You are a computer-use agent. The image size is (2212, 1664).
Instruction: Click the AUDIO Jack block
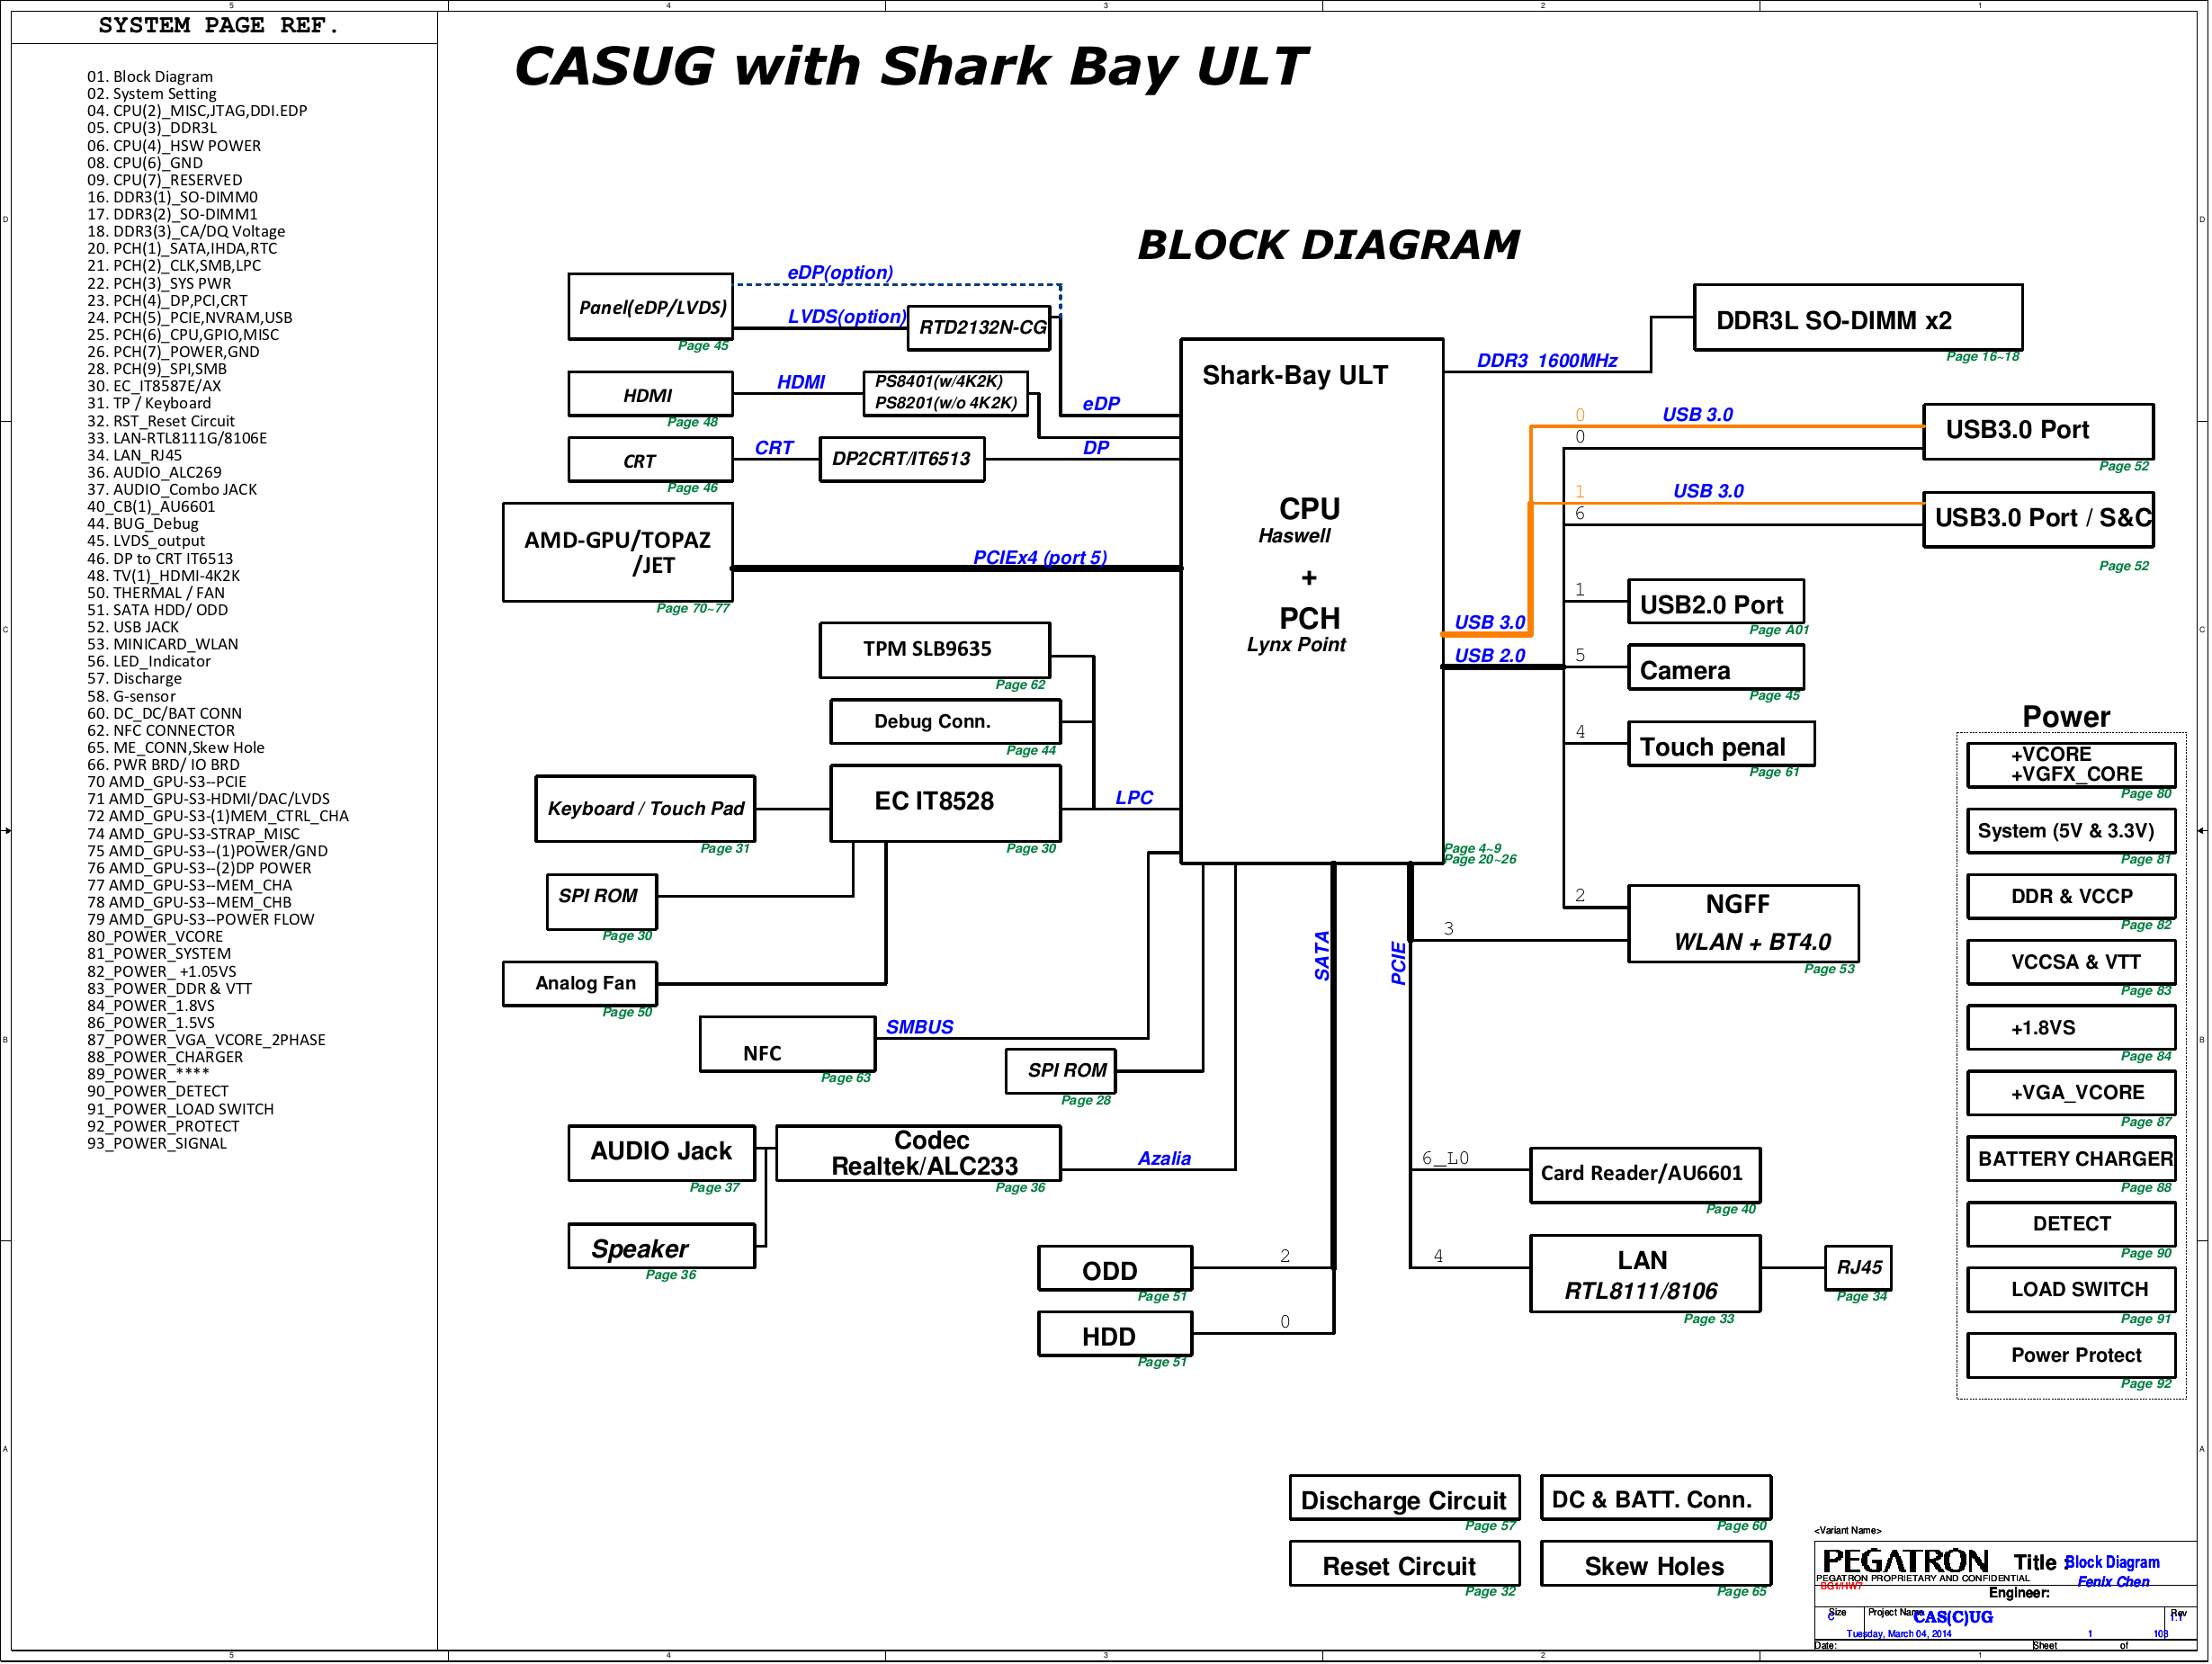point(662,1153)
